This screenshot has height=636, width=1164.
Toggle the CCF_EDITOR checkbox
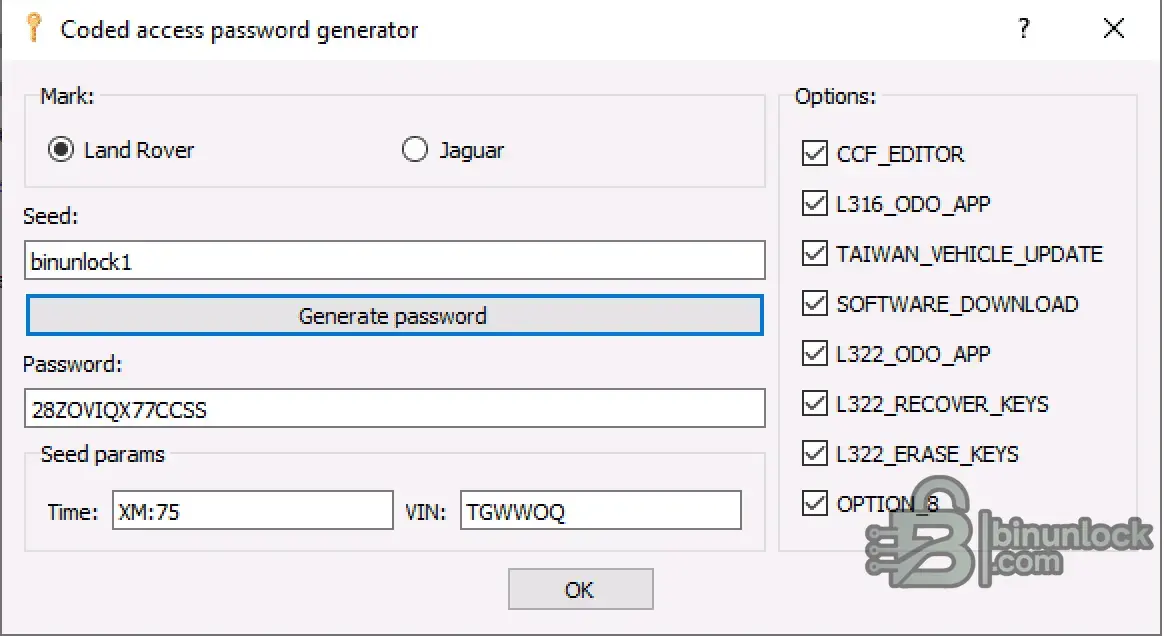814,154
